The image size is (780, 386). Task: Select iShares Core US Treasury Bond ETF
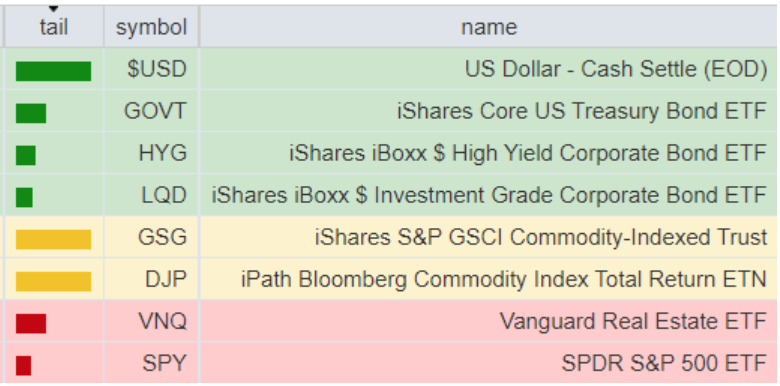(582, 111)
